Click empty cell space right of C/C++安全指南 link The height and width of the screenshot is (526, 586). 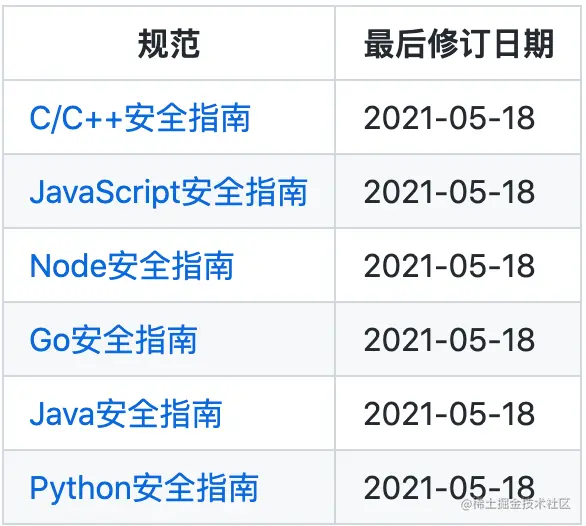coord(292,118)
